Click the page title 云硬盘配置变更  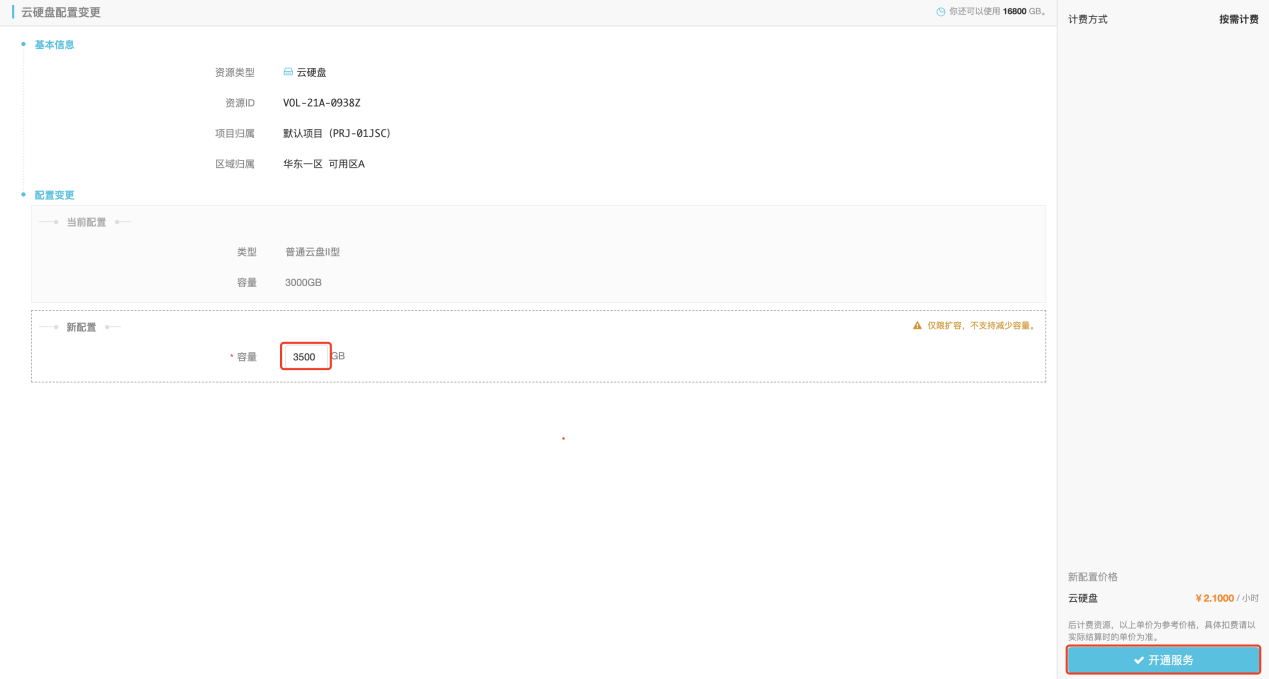(61, 12)
